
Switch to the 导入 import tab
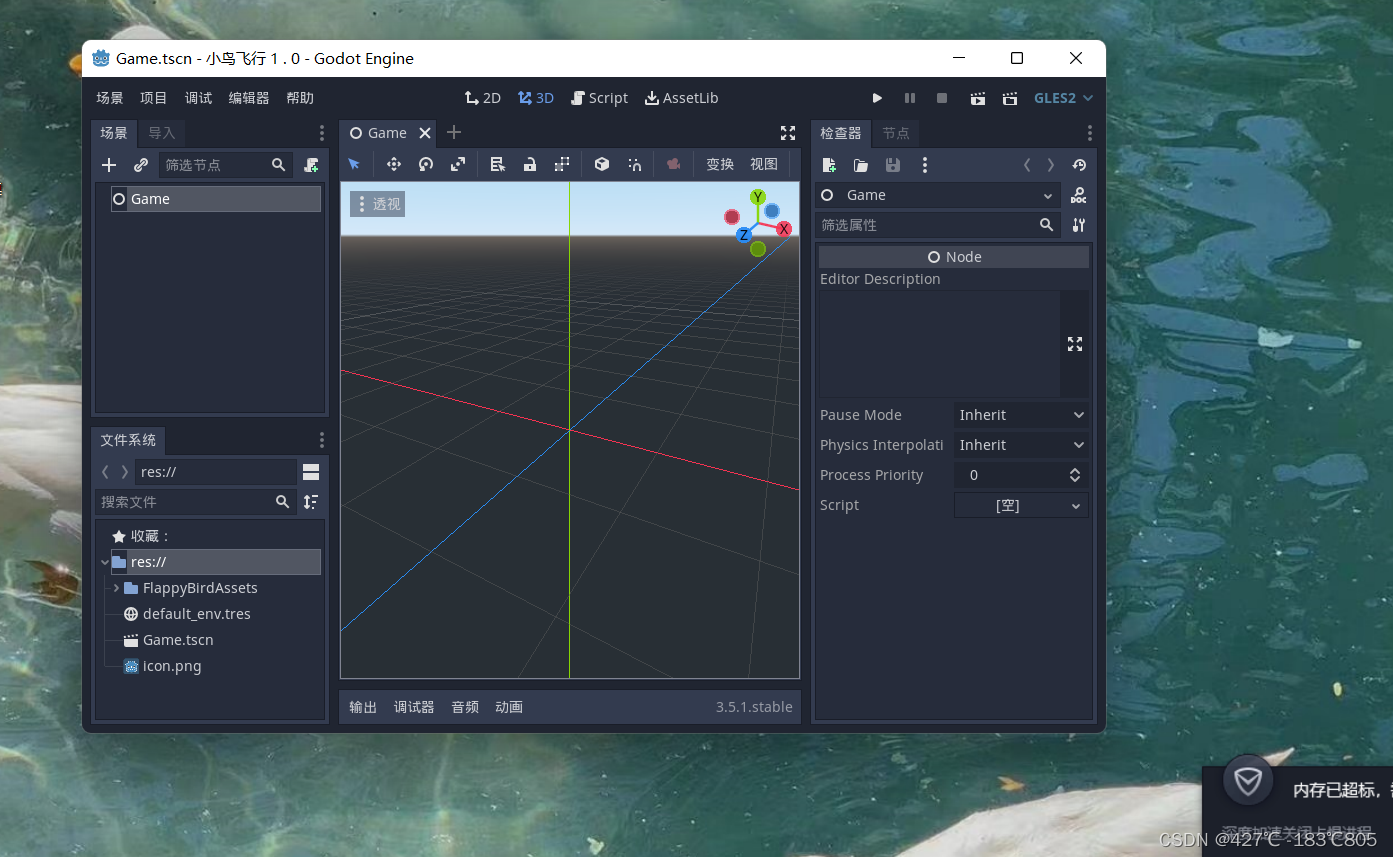[161, 133]
